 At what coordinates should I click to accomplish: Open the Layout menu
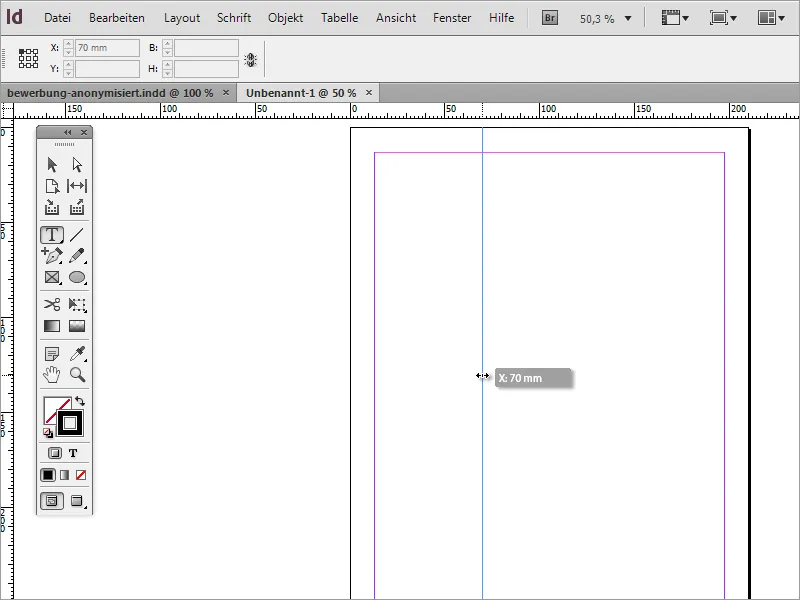182,18
